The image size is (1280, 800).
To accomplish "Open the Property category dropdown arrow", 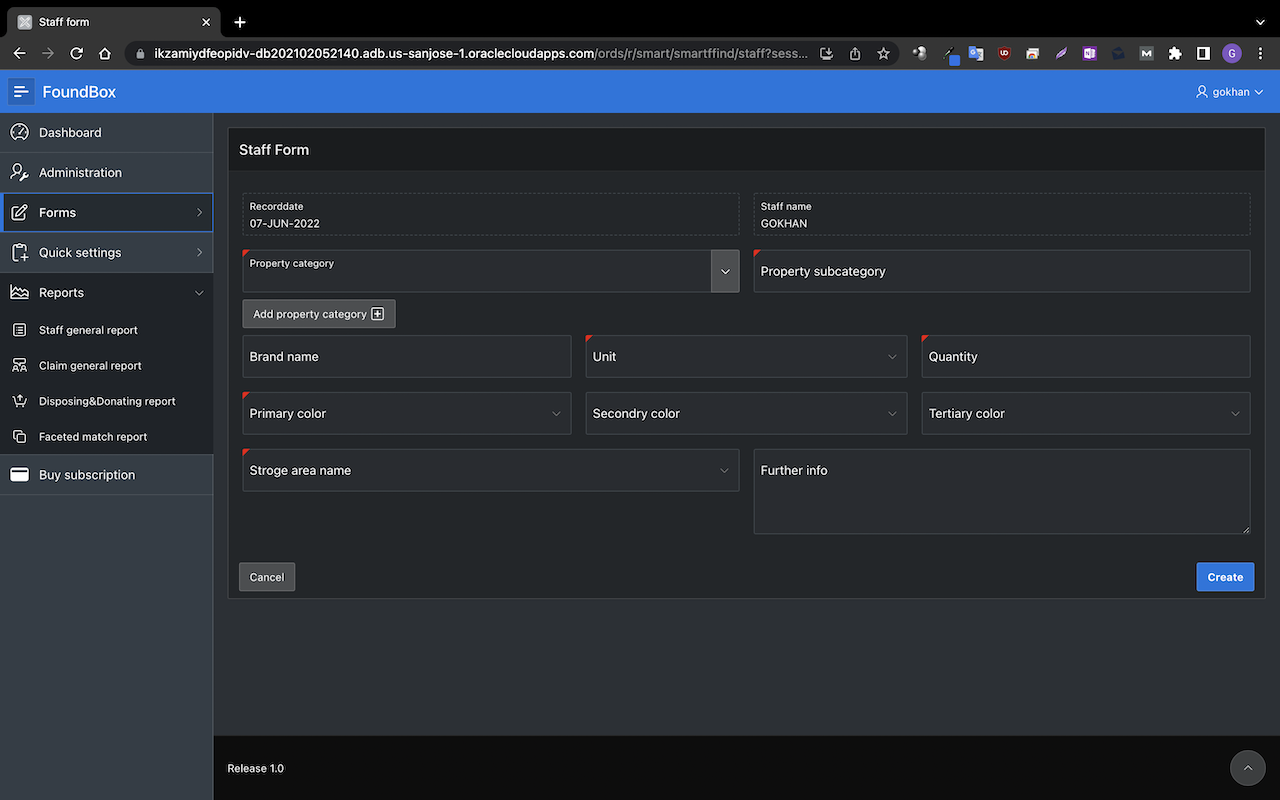I will (x=725, y=271).
